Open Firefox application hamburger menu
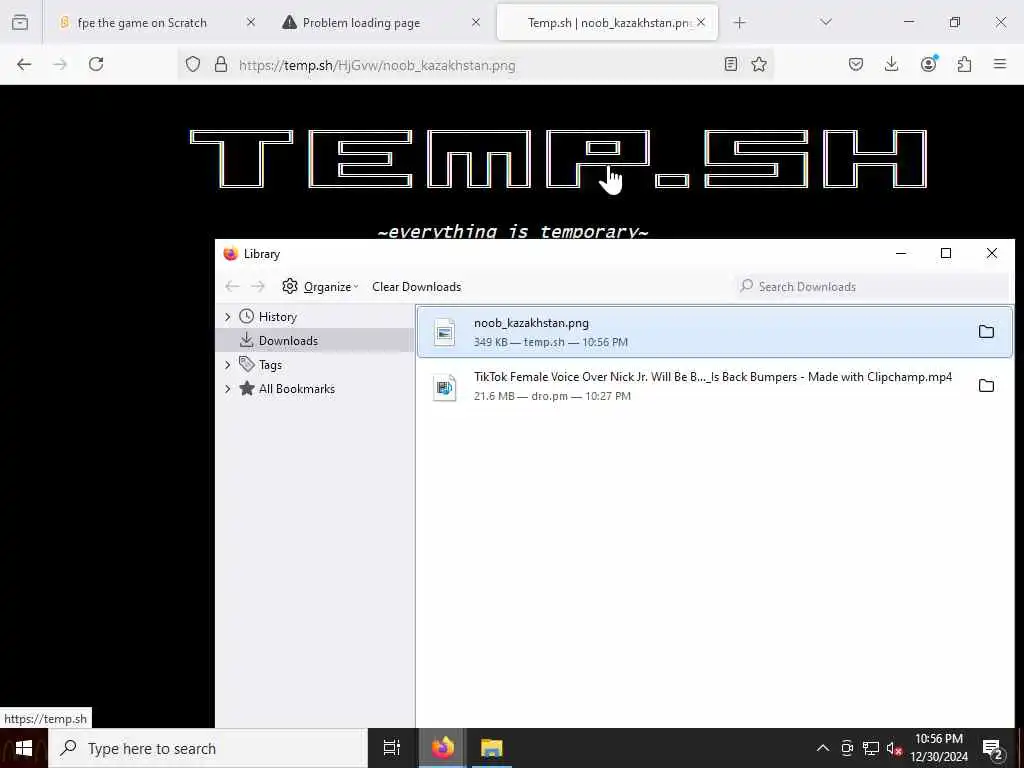This screenshot has width=1024, height=768. [x=1000, y=64]
